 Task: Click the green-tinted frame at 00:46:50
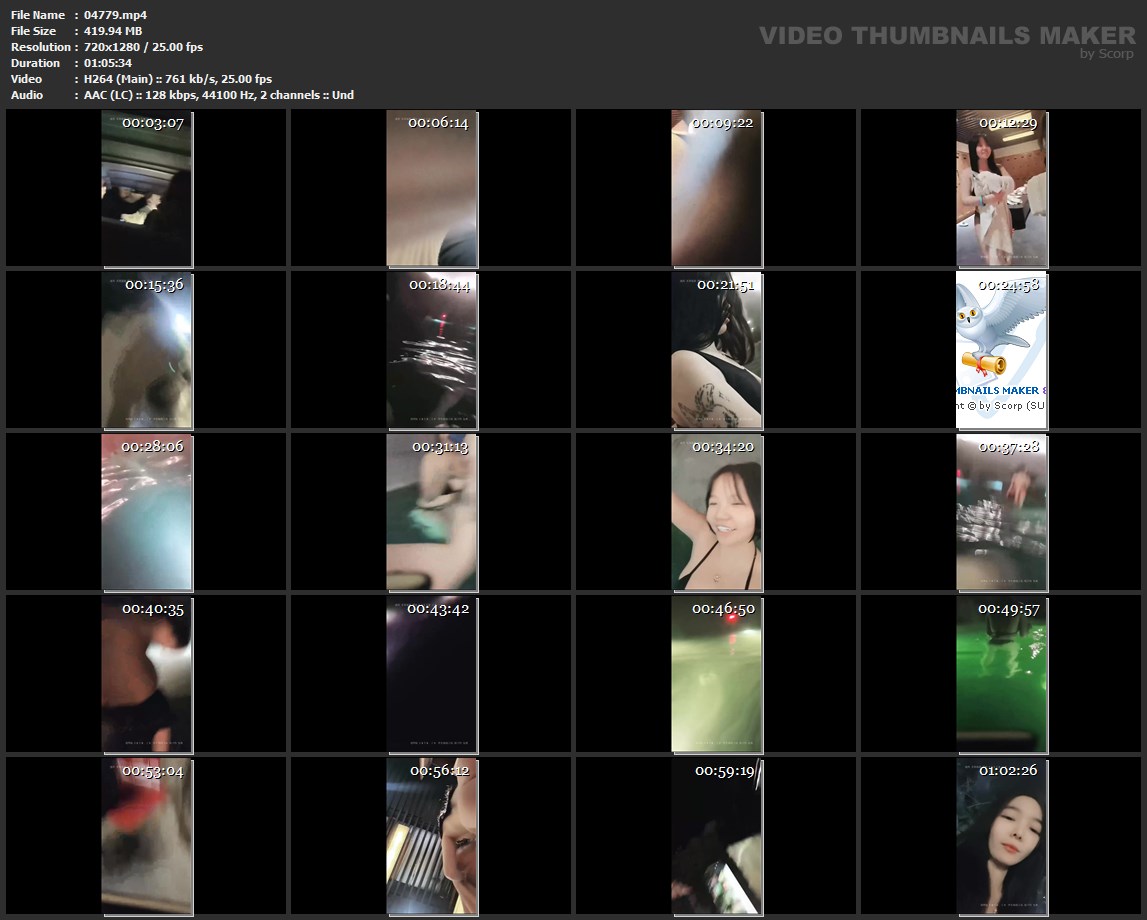click(x=716, y=674)
